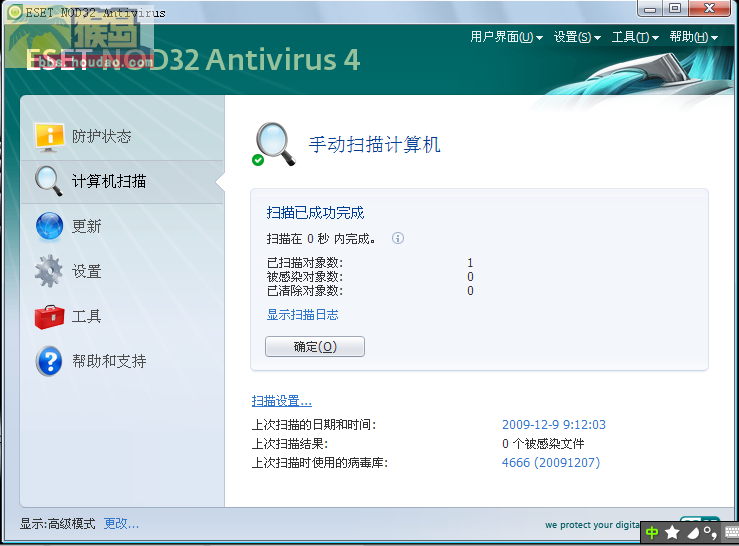Open the 帮助(H) dropdown menu

(x=693, y=37)
